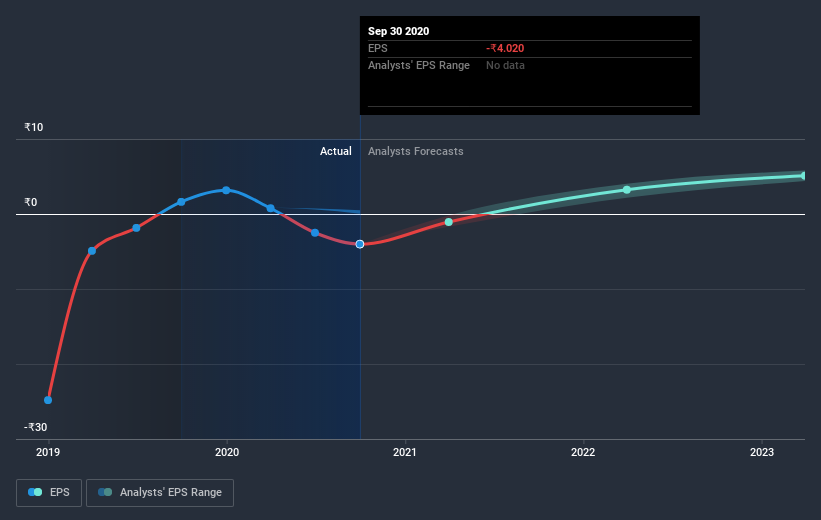Select the 'Sep 30 2020' tooltip date

pyautogui.click(x=398, y=31)
